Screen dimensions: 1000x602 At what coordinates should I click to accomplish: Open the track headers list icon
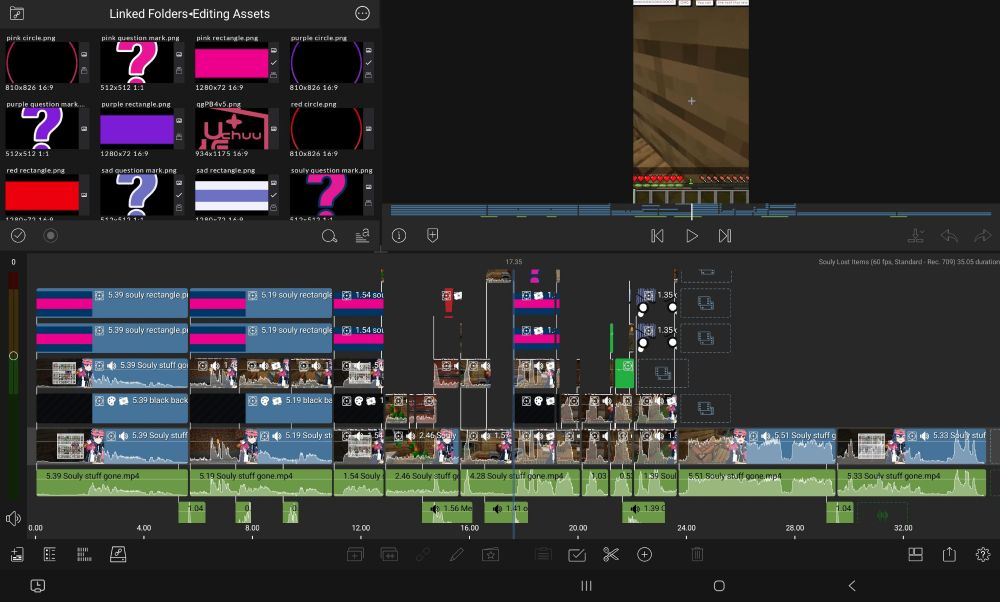[50, 554]
